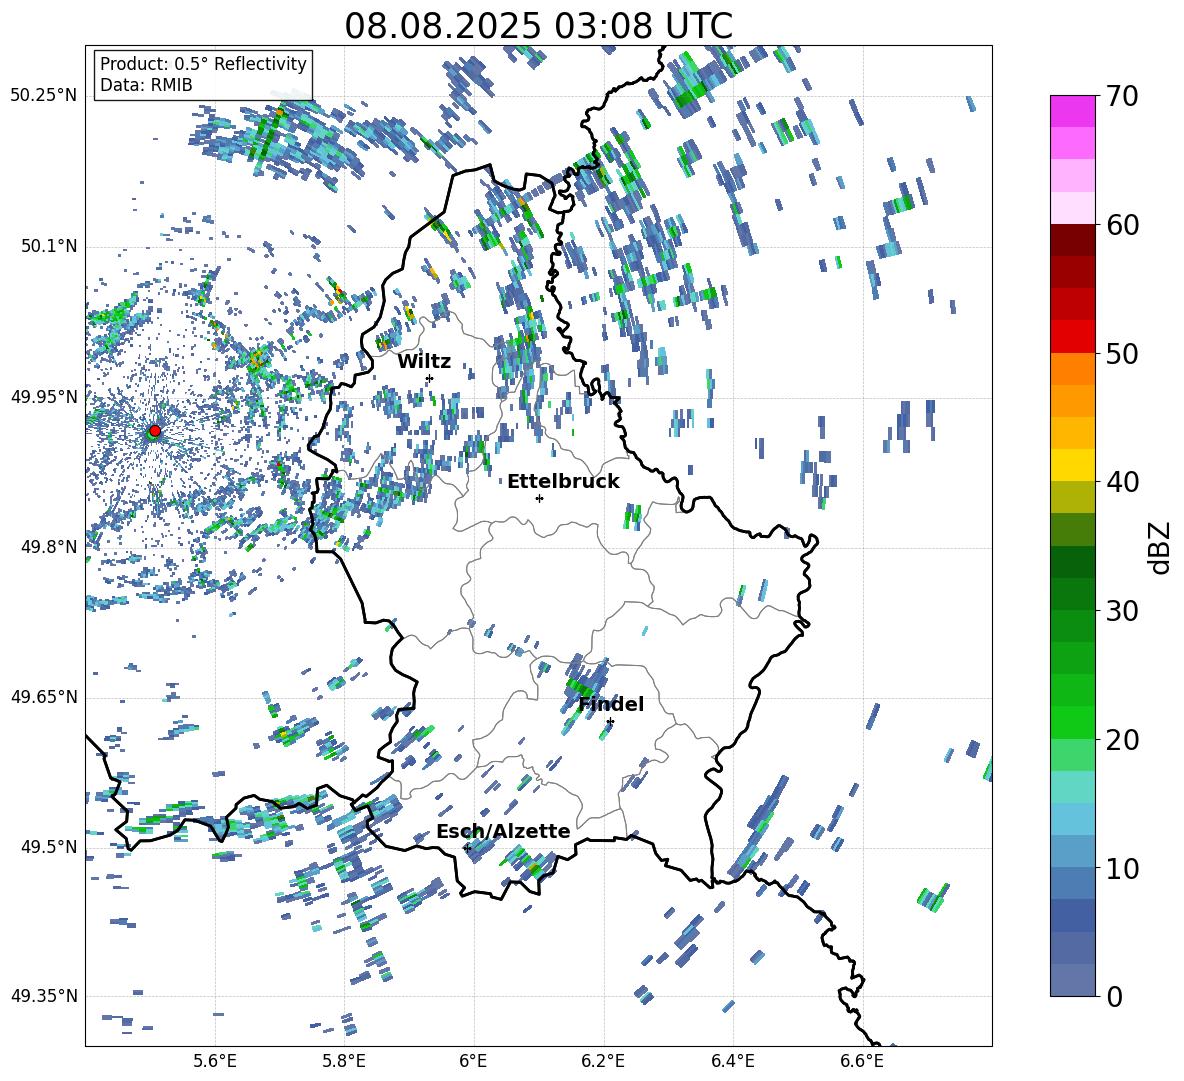Click the 10 colorbar tick label
The width and height of the screenshot is (1184, 1081).
[x=1121, y=869]
